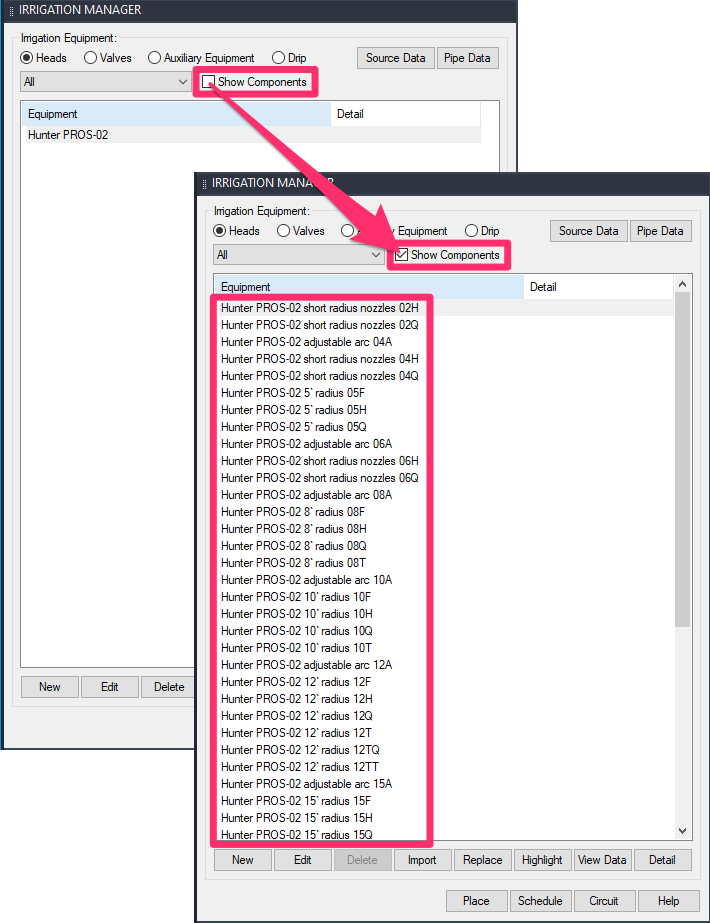The image size is (710, 923).
Task: Select Hunter PROS-02 short radius nozzles 02H
Action: tap(320, 308)
